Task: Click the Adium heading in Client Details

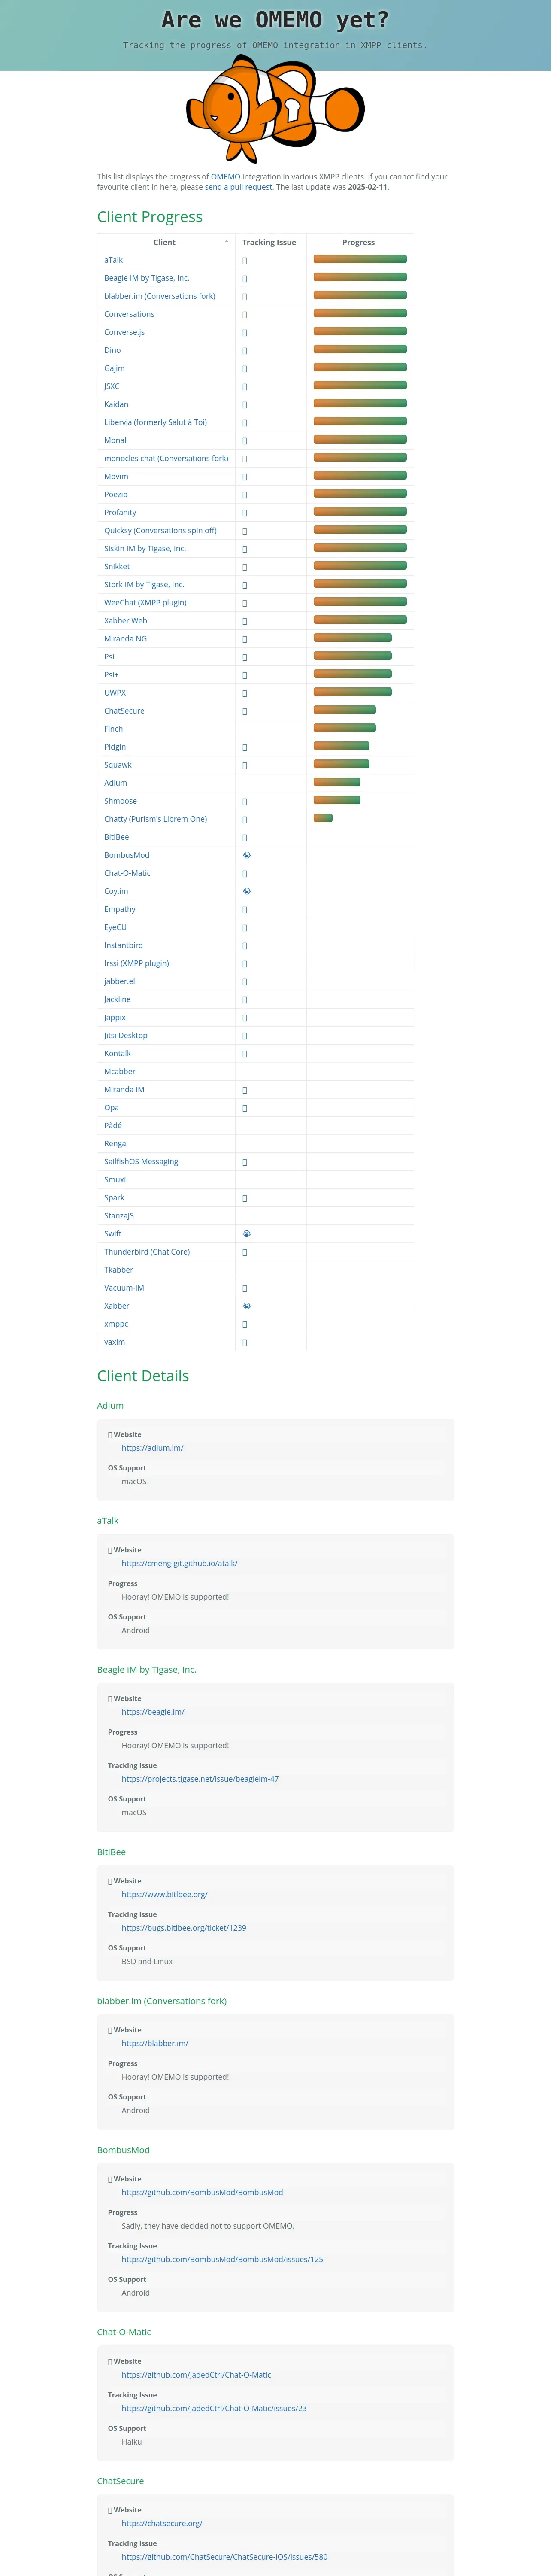Action: (x=110, y=1405)
